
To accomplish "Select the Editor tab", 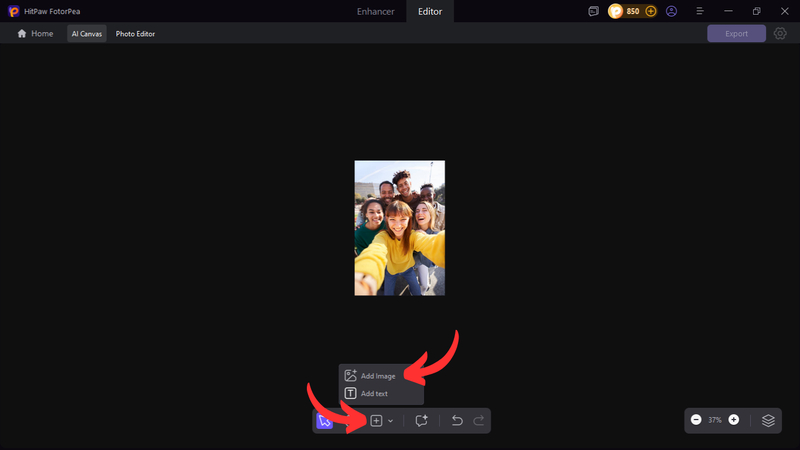I will tap(430, 11).
